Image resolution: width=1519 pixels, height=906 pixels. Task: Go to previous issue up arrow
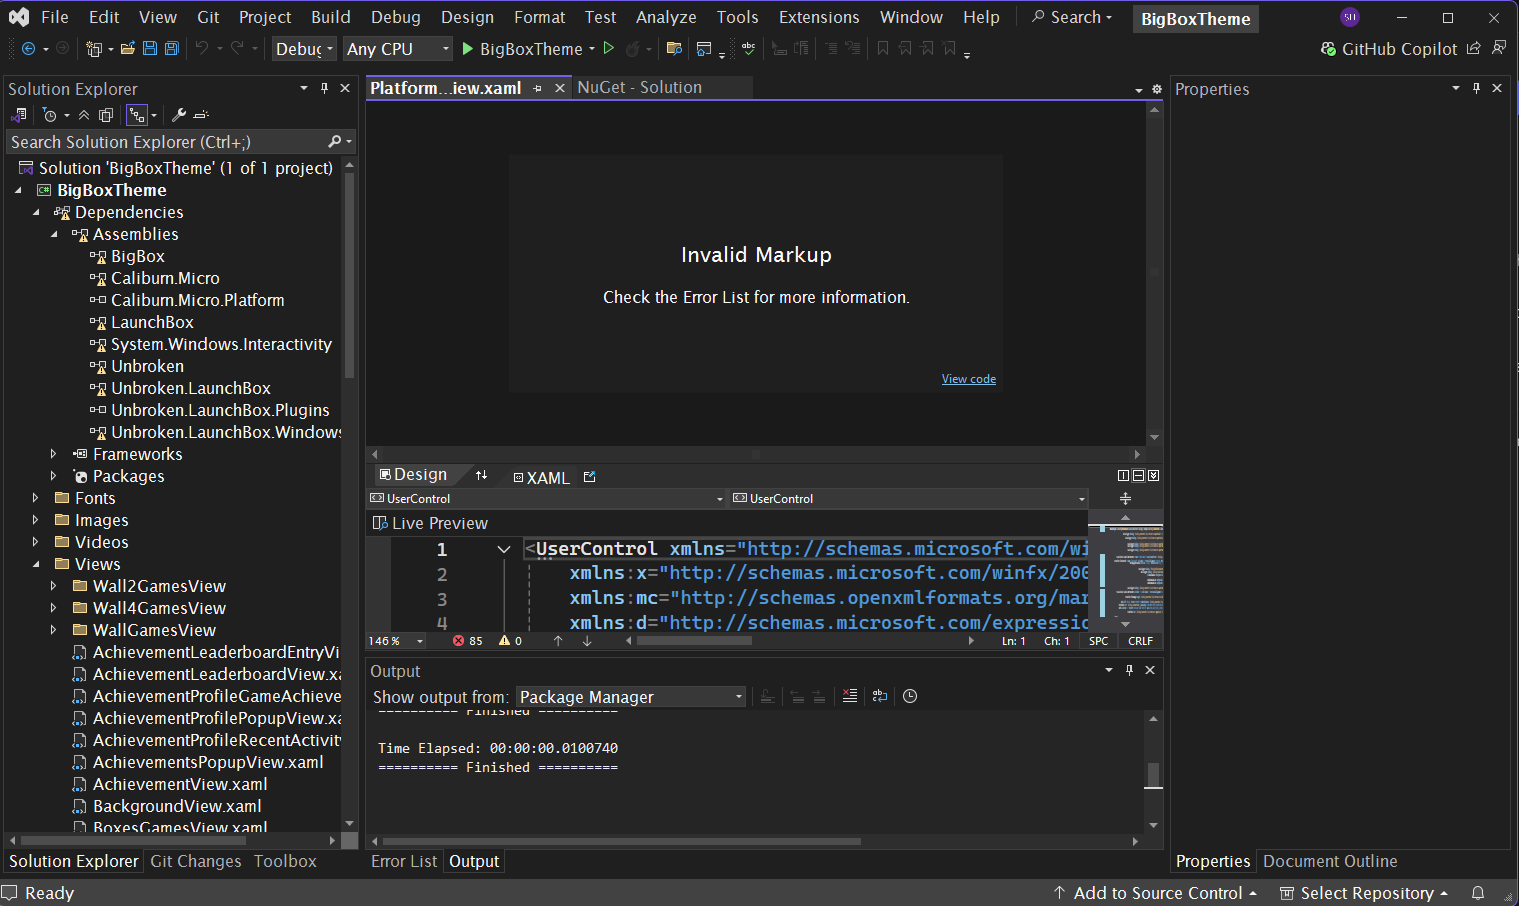point(558,641)
